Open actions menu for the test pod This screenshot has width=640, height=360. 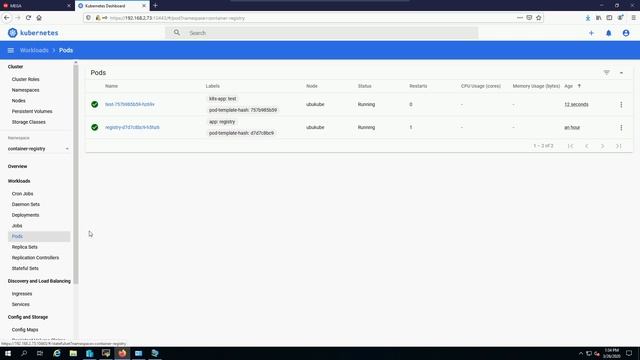(x=621, y=104)
